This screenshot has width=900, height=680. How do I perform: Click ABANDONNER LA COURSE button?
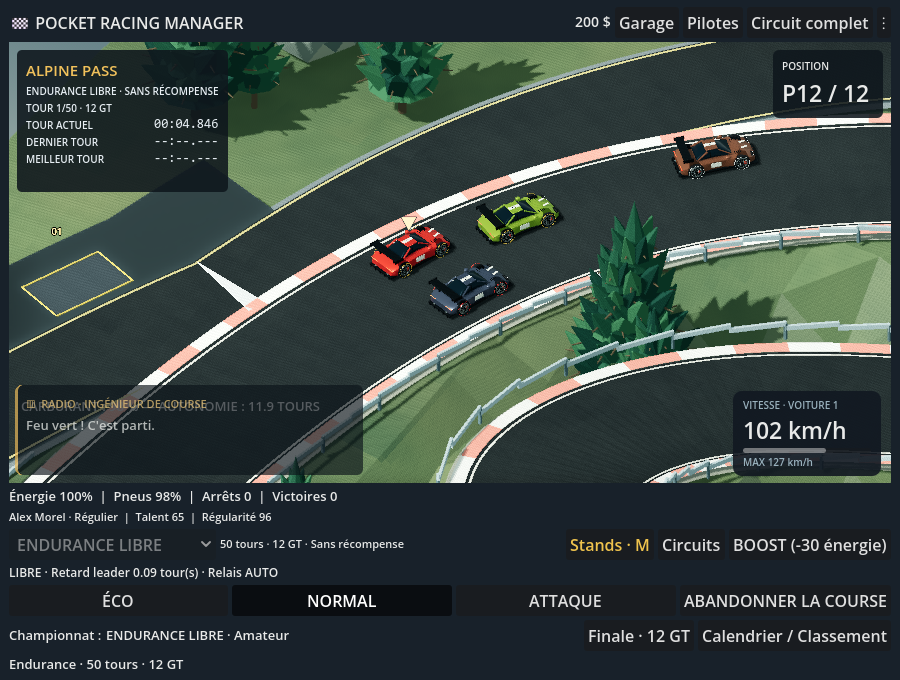pyautogui.click(x=785, y=601)
